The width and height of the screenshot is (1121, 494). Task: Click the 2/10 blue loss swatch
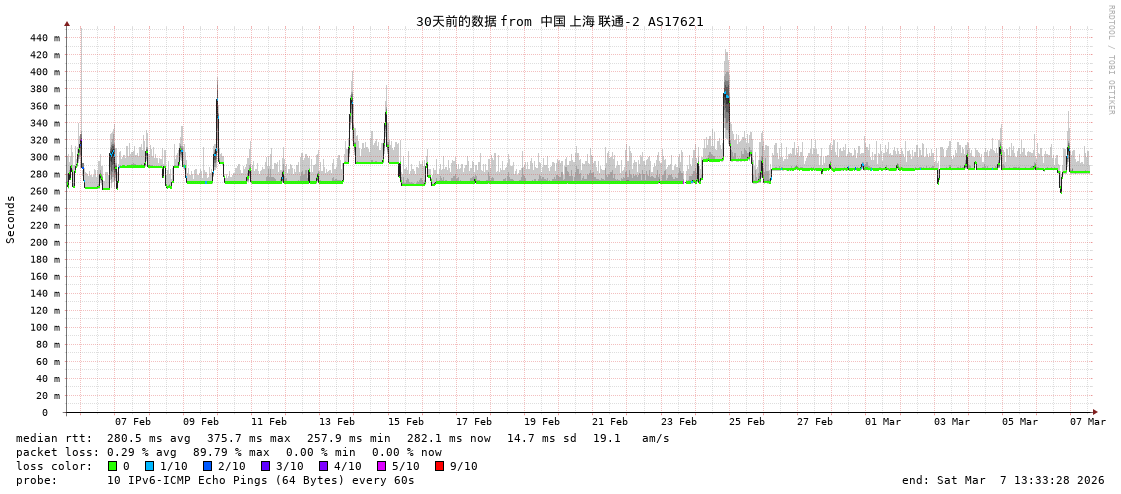pyautogui.click(x=208, y=466)
